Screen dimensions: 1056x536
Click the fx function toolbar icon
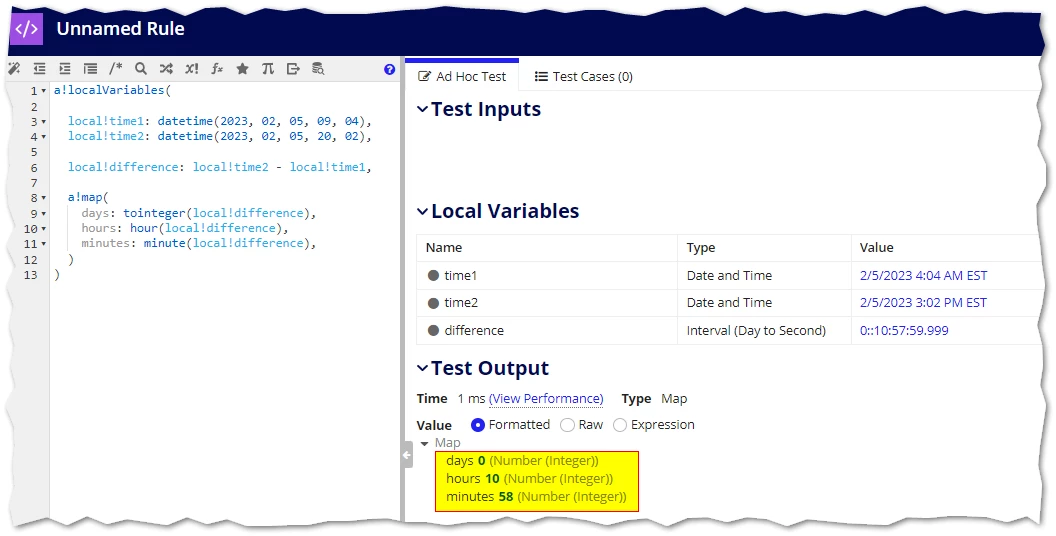217,69
